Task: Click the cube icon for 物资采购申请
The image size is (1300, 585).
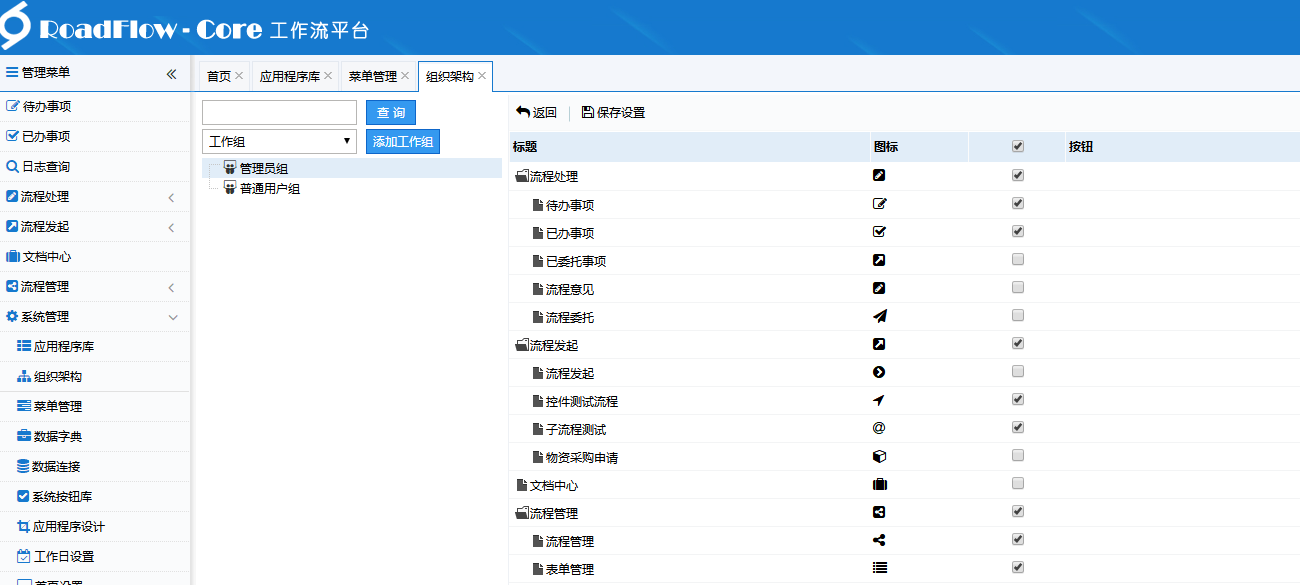Action: point(879,456)
